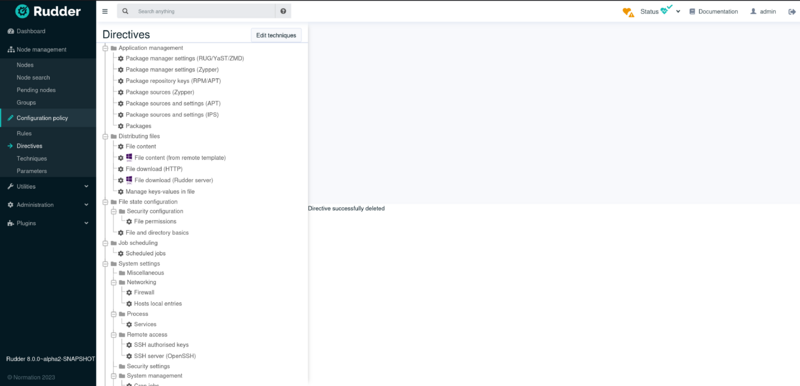Open the Status dropdown arrow

point(678,11)
